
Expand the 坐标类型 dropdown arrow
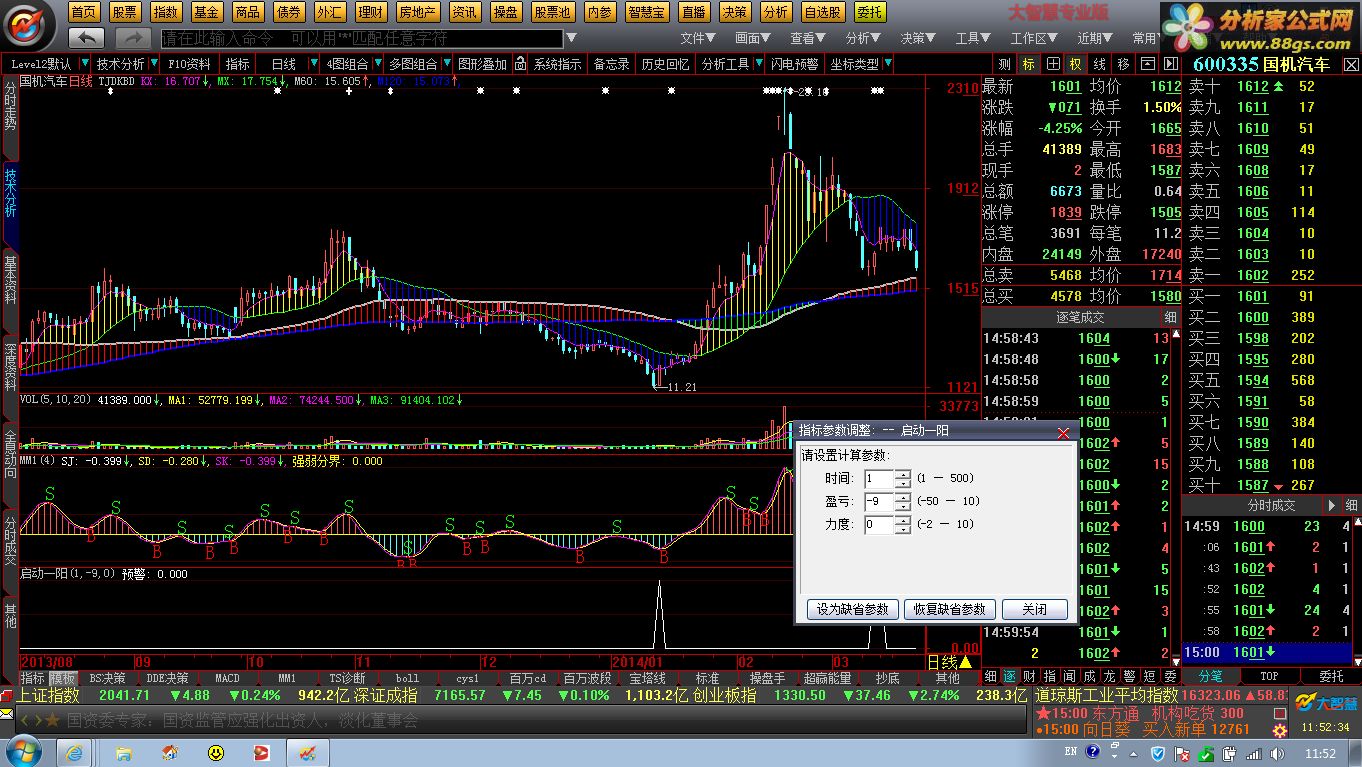pyautogui.click(x=887, y=64)
